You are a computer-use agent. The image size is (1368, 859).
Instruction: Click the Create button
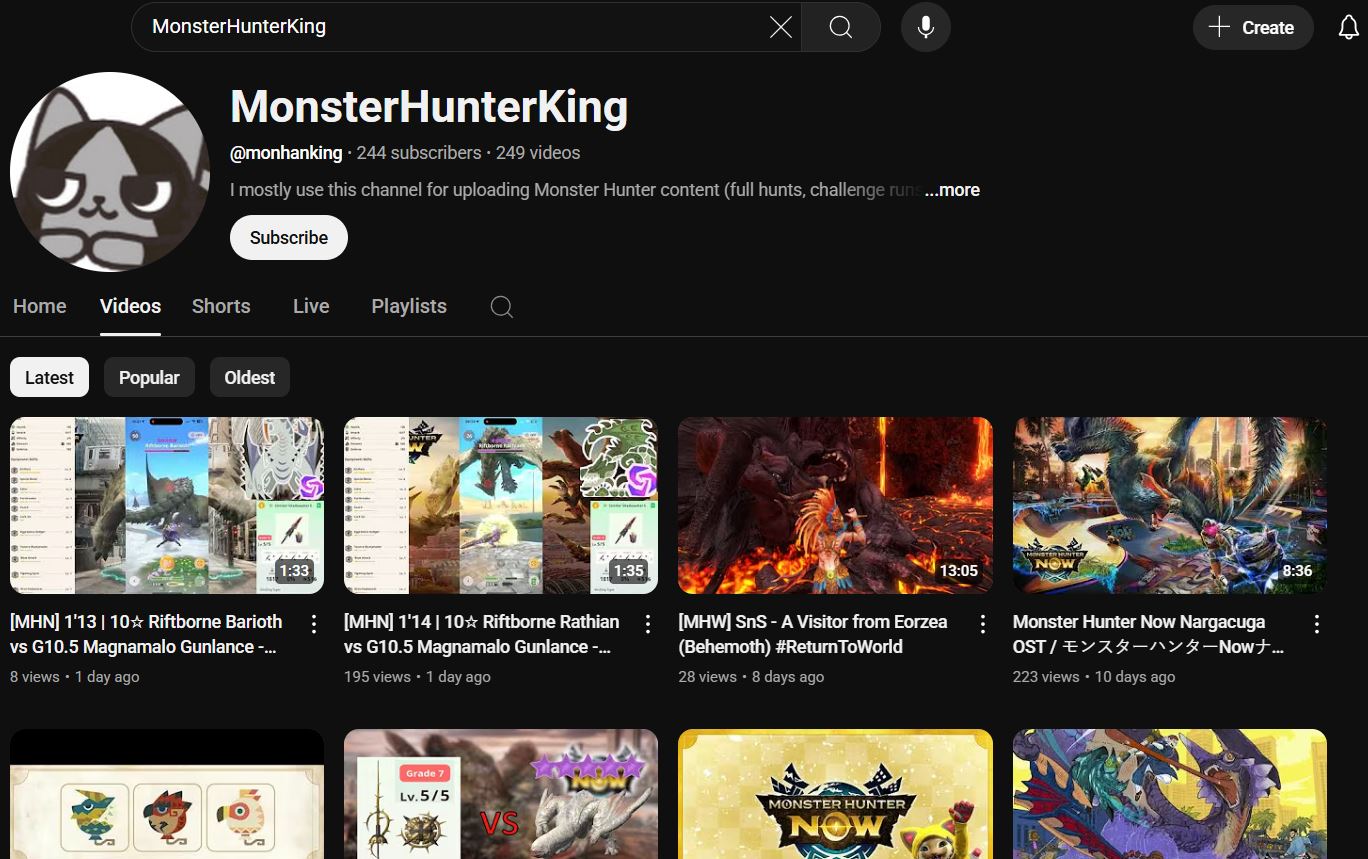click(1253, 27)
